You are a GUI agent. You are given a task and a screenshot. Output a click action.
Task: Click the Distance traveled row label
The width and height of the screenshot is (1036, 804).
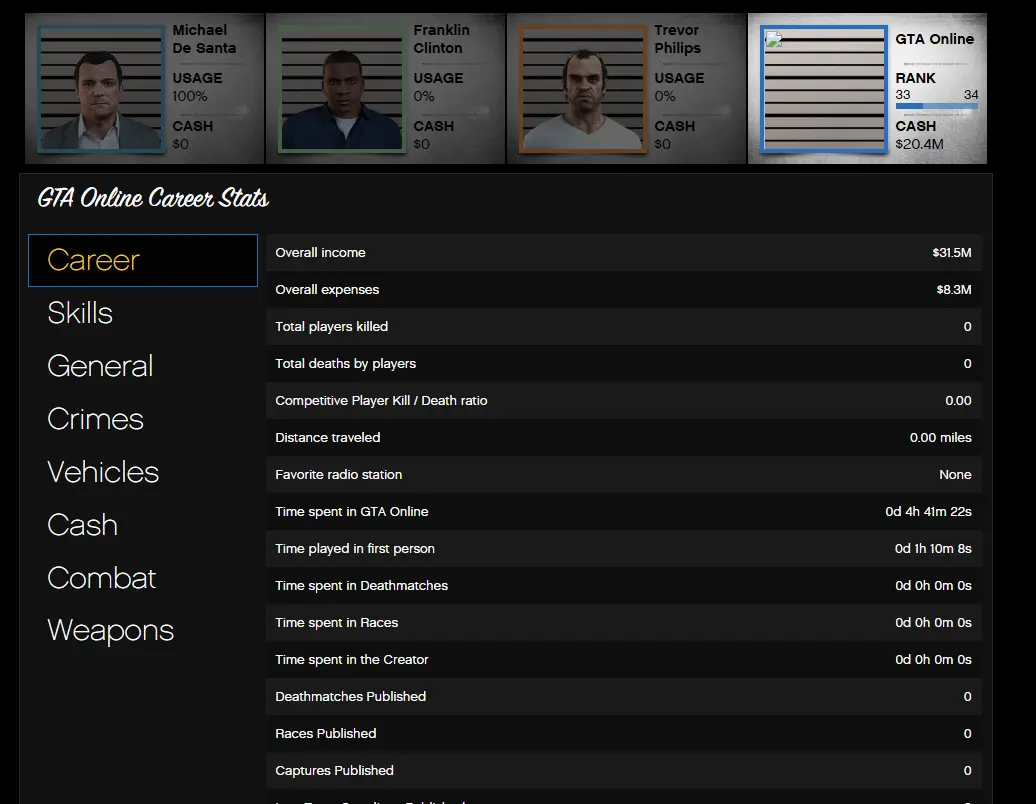(x=328, y=437)
